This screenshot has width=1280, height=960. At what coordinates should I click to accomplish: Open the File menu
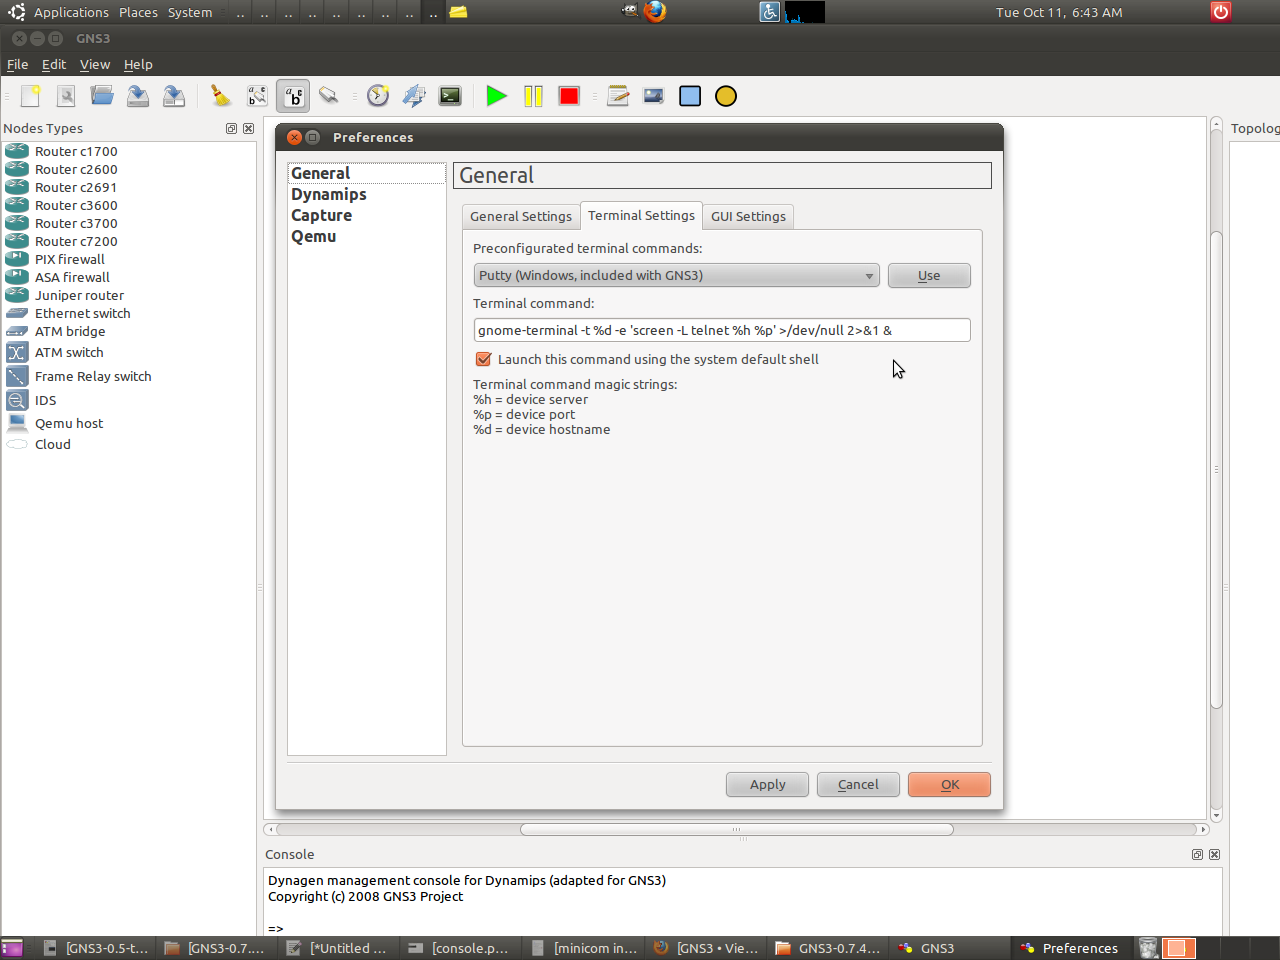[18, 64]
